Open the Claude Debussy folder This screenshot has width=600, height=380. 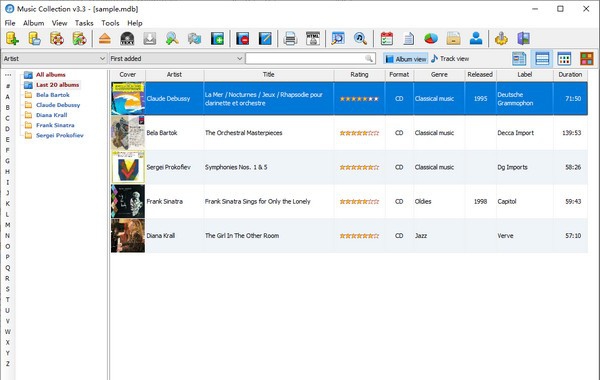(58, 105)
